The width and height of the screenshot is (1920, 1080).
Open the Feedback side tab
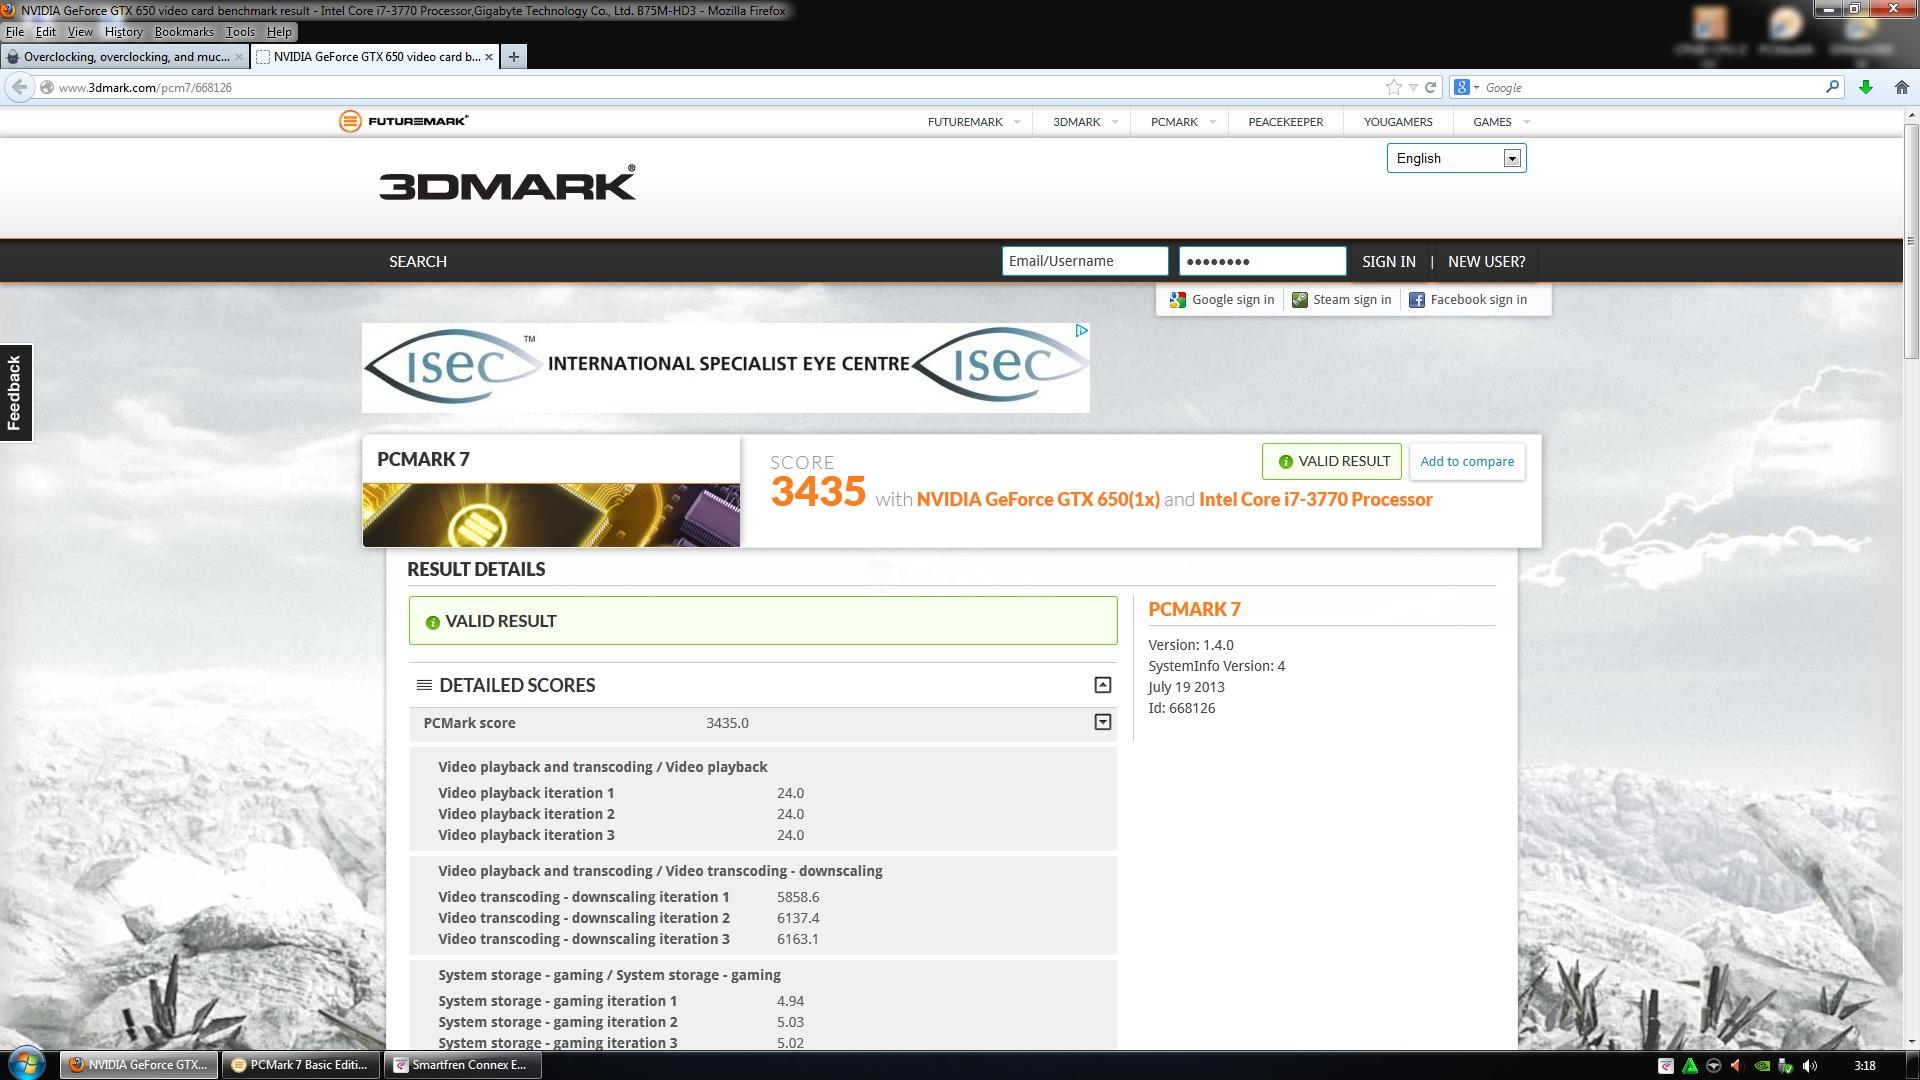tap(15, 392)
